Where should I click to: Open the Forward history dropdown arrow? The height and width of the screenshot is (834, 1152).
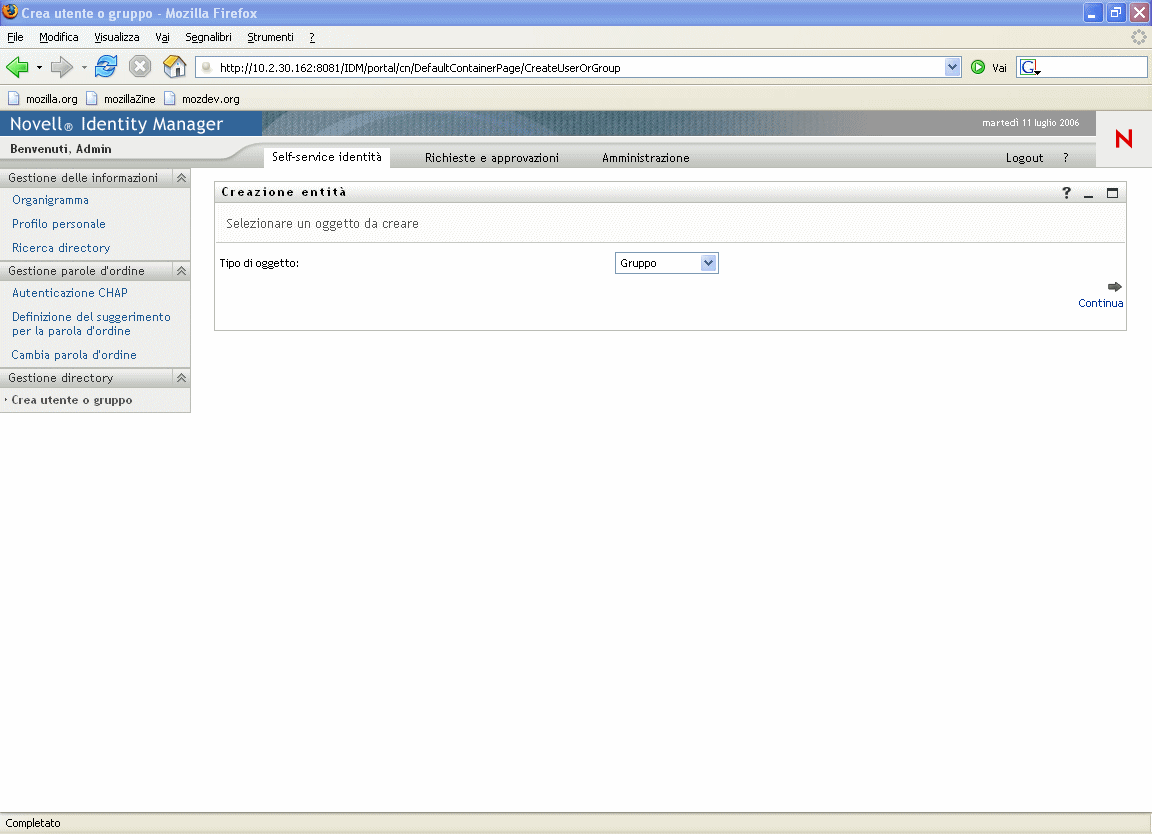[84, 68]
